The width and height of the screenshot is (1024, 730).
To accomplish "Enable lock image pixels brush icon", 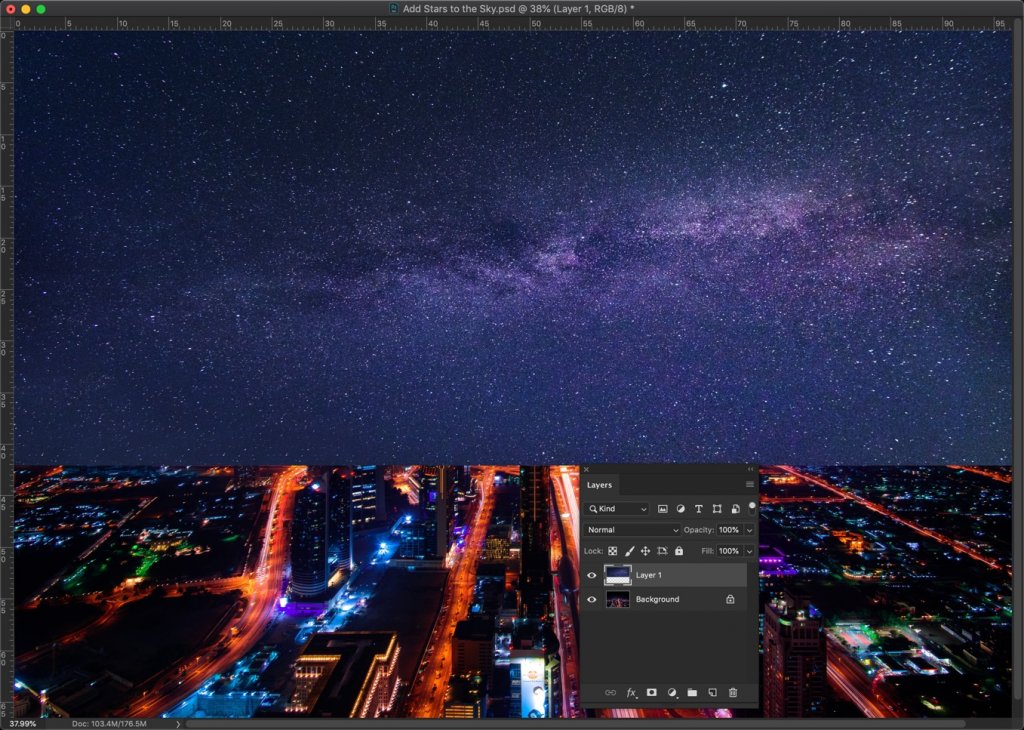I will (x=629, y=551).
